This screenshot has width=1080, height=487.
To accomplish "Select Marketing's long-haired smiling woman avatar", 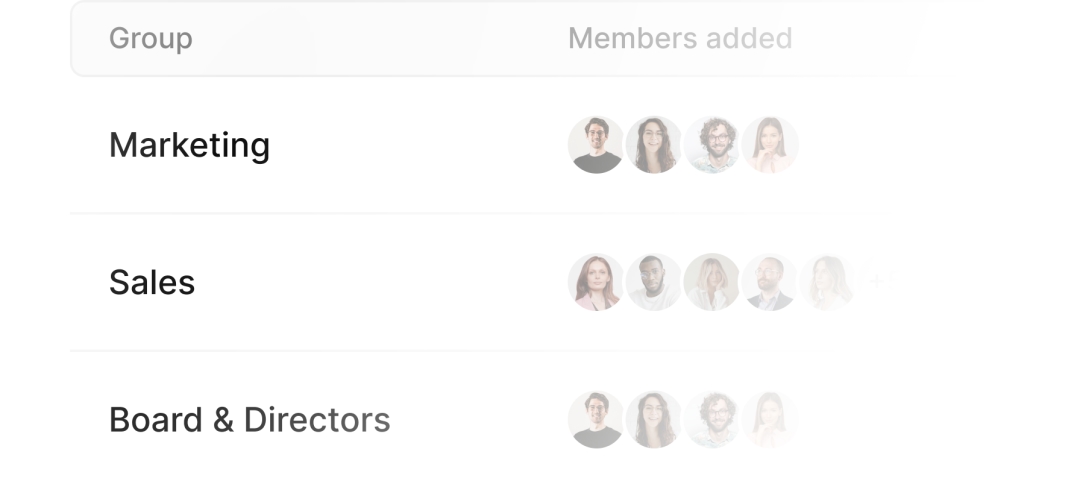I will [654, 145].
